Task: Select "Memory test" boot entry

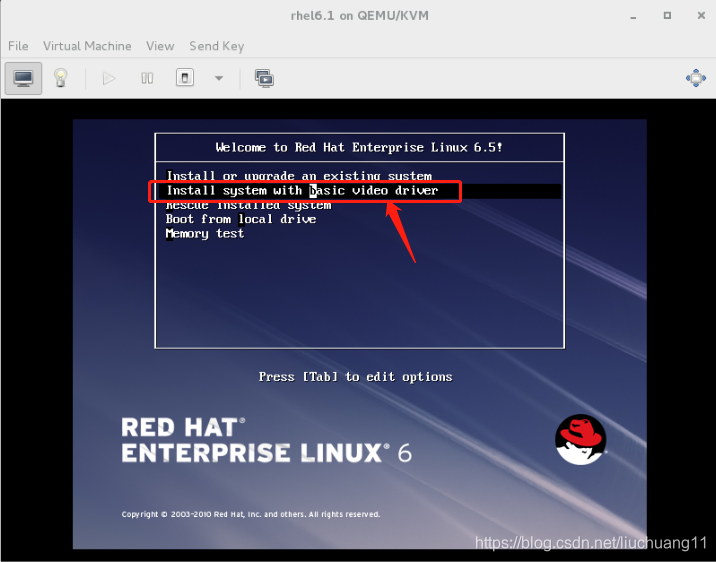Action: pyautogui.click(x=205, y=234)
